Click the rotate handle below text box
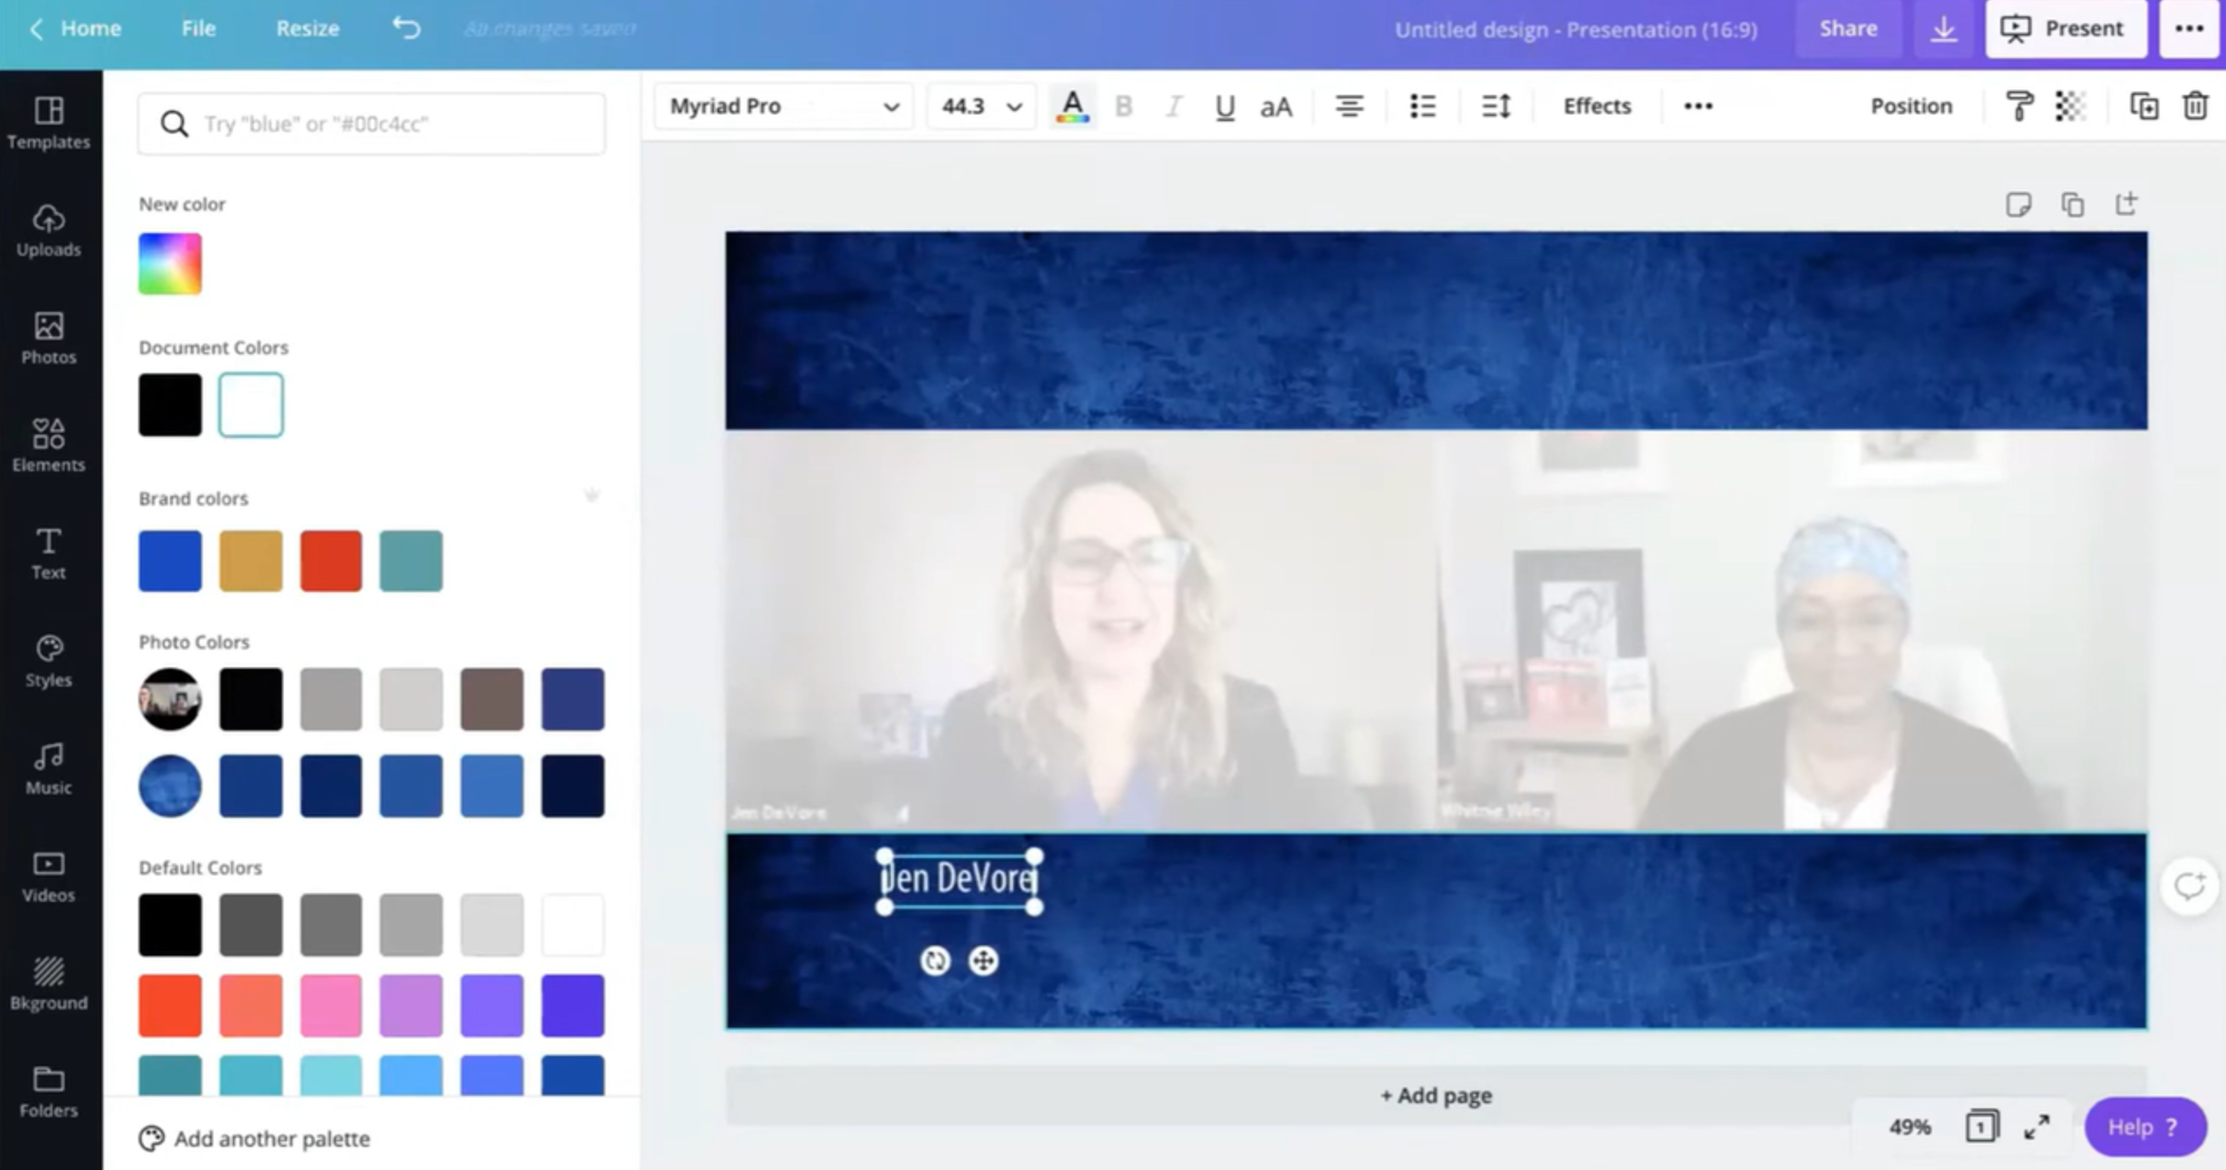This screenshot has height=1170, width=2226. 935,961
